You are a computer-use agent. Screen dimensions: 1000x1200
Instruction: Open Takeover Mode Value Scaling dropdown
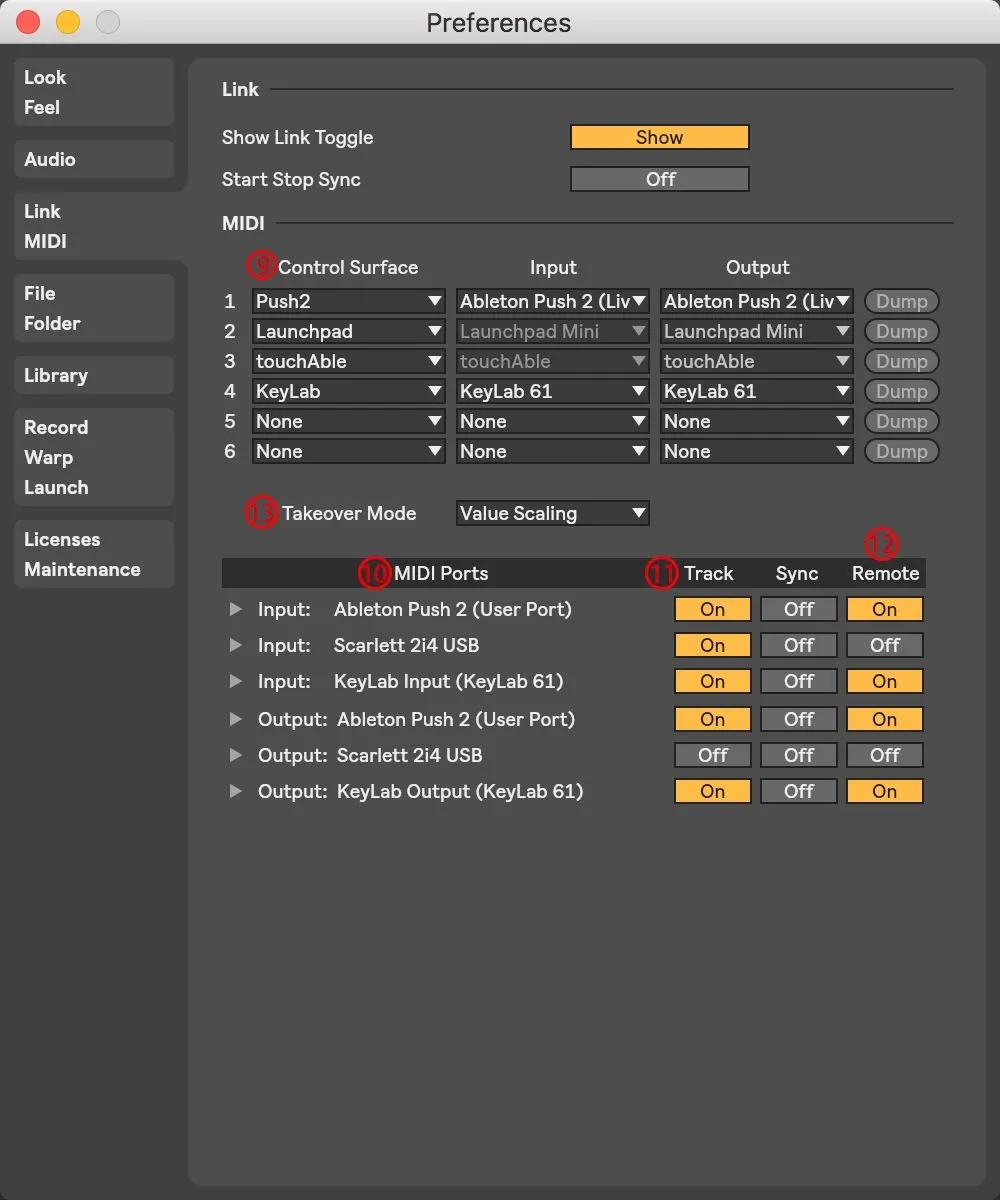click(x=553, y=513)
